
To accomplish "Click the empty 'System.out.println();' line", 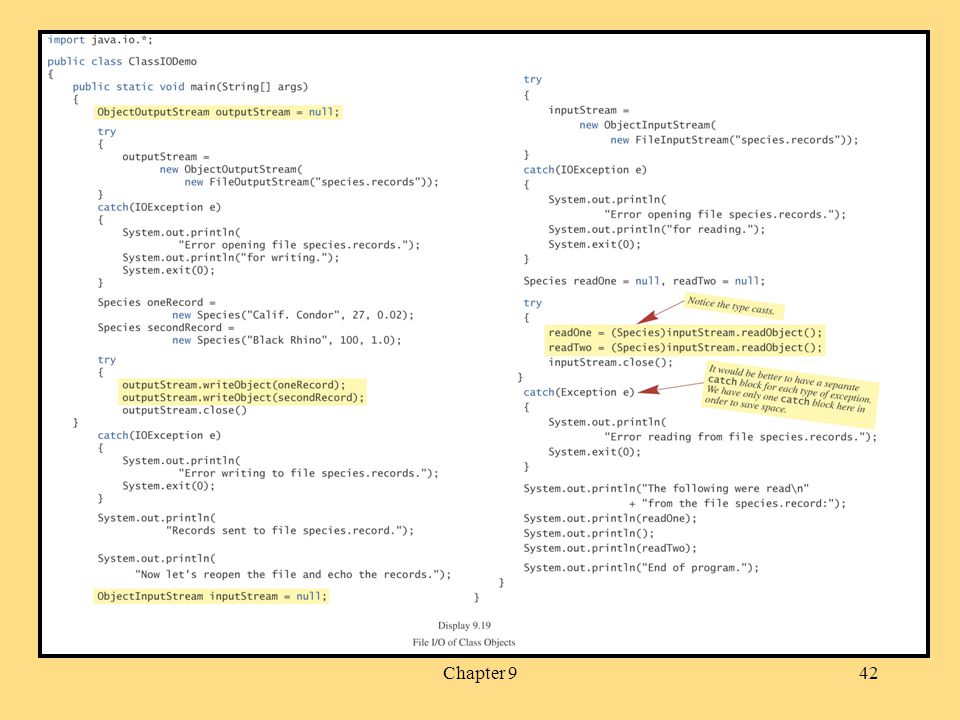I will click(588, 533).
